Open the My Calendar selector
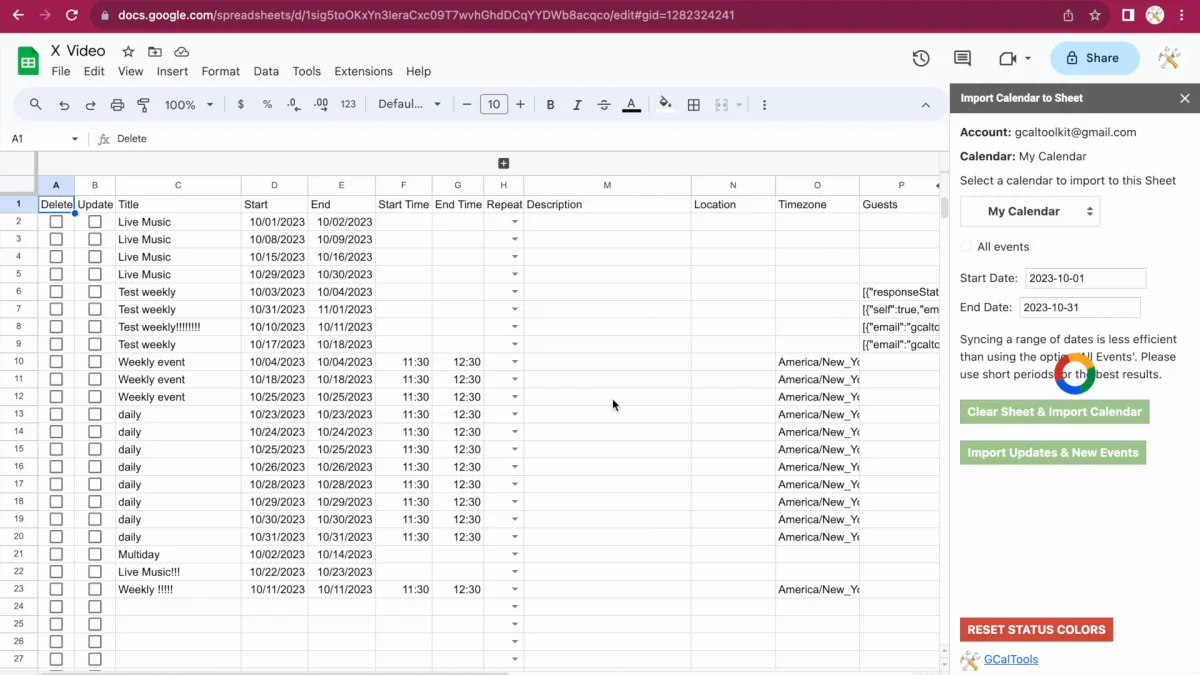 1030,211
